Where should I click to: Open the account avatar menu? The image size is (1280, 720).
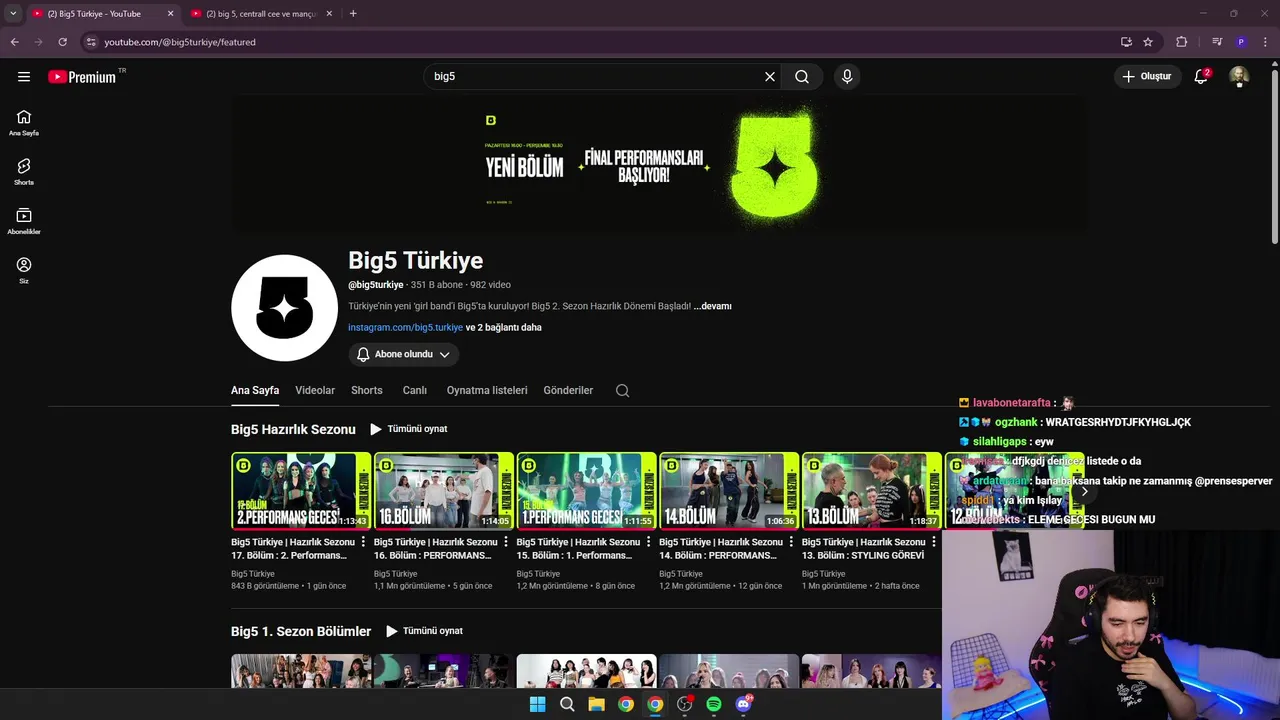coord(1239,76)
